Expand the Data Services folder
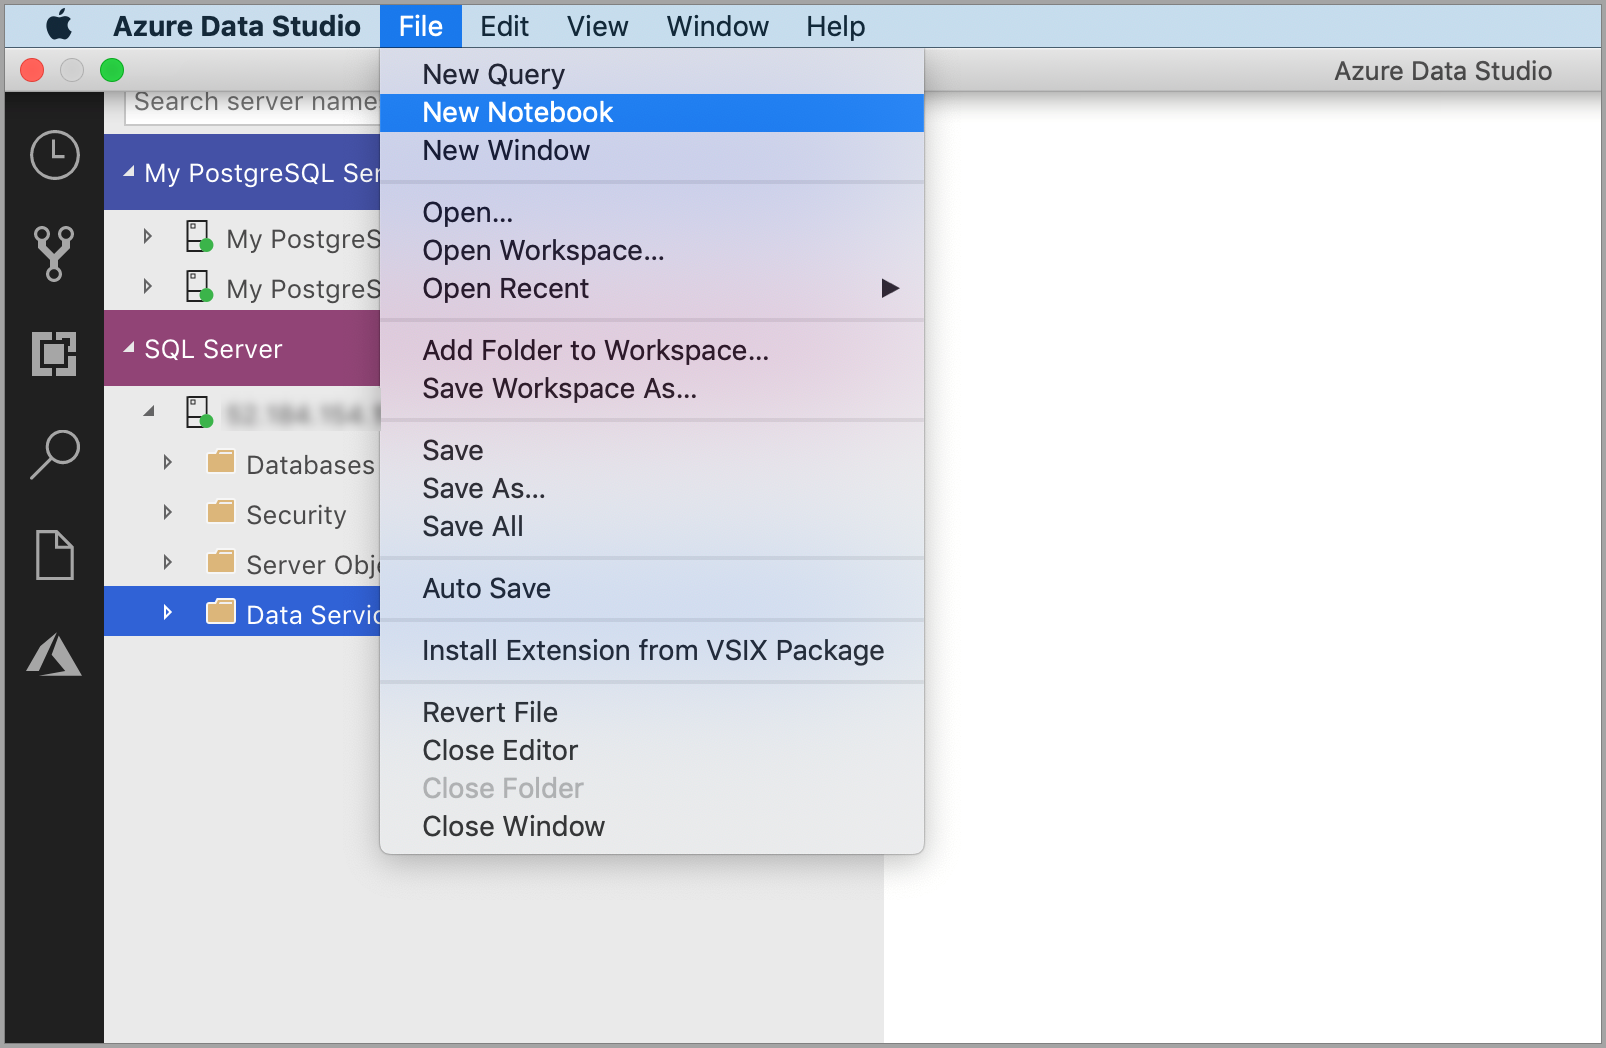Viewport: 1606px width, 1048px height. tap(168, 613)
